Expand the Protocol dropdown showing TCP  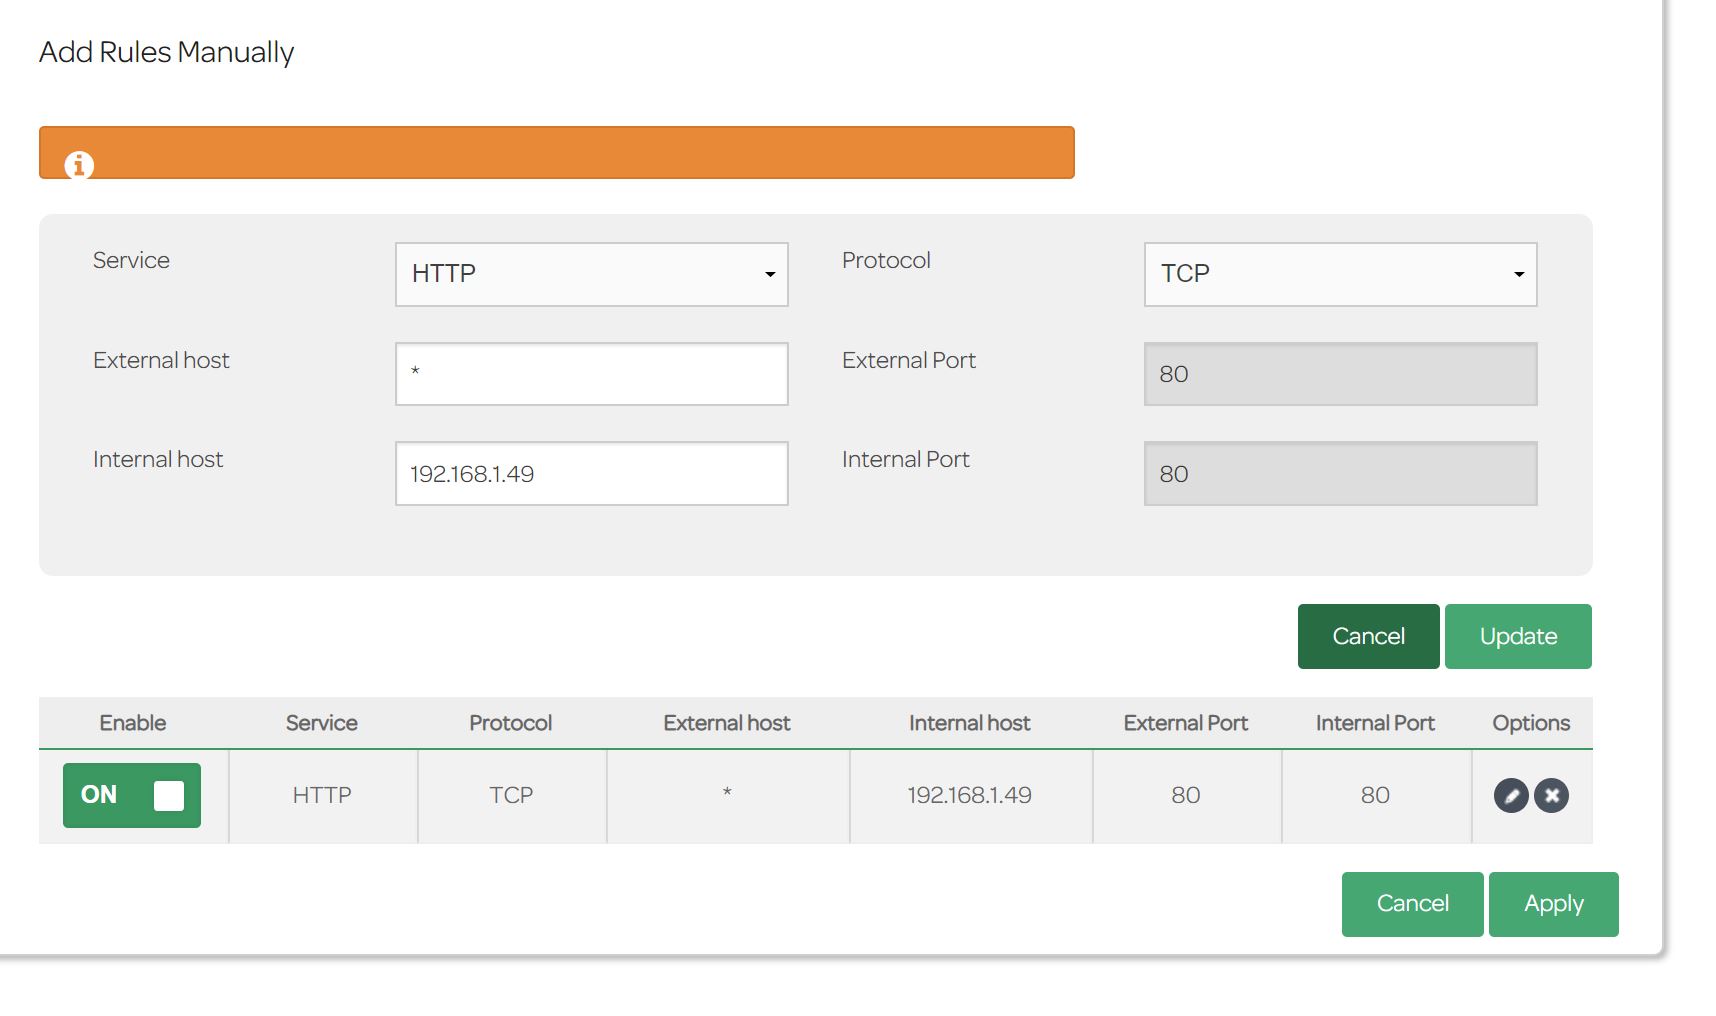point(1340,274)
